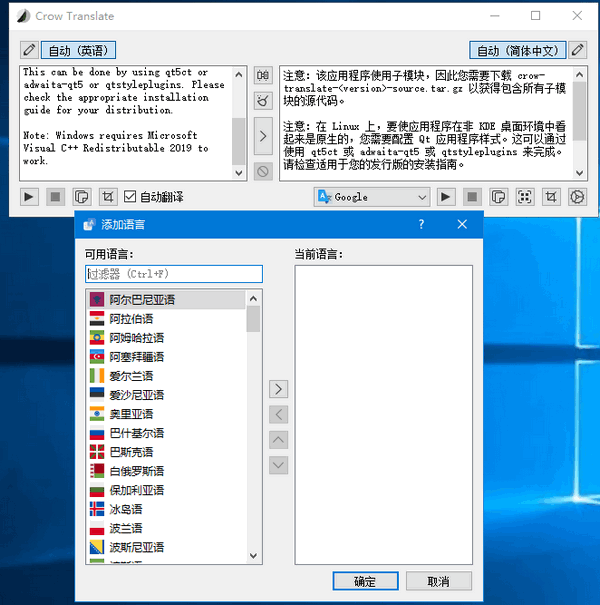This screenshot has width=600, height=605.
Task: Add selected language with right arrow button
Action: 279,389
